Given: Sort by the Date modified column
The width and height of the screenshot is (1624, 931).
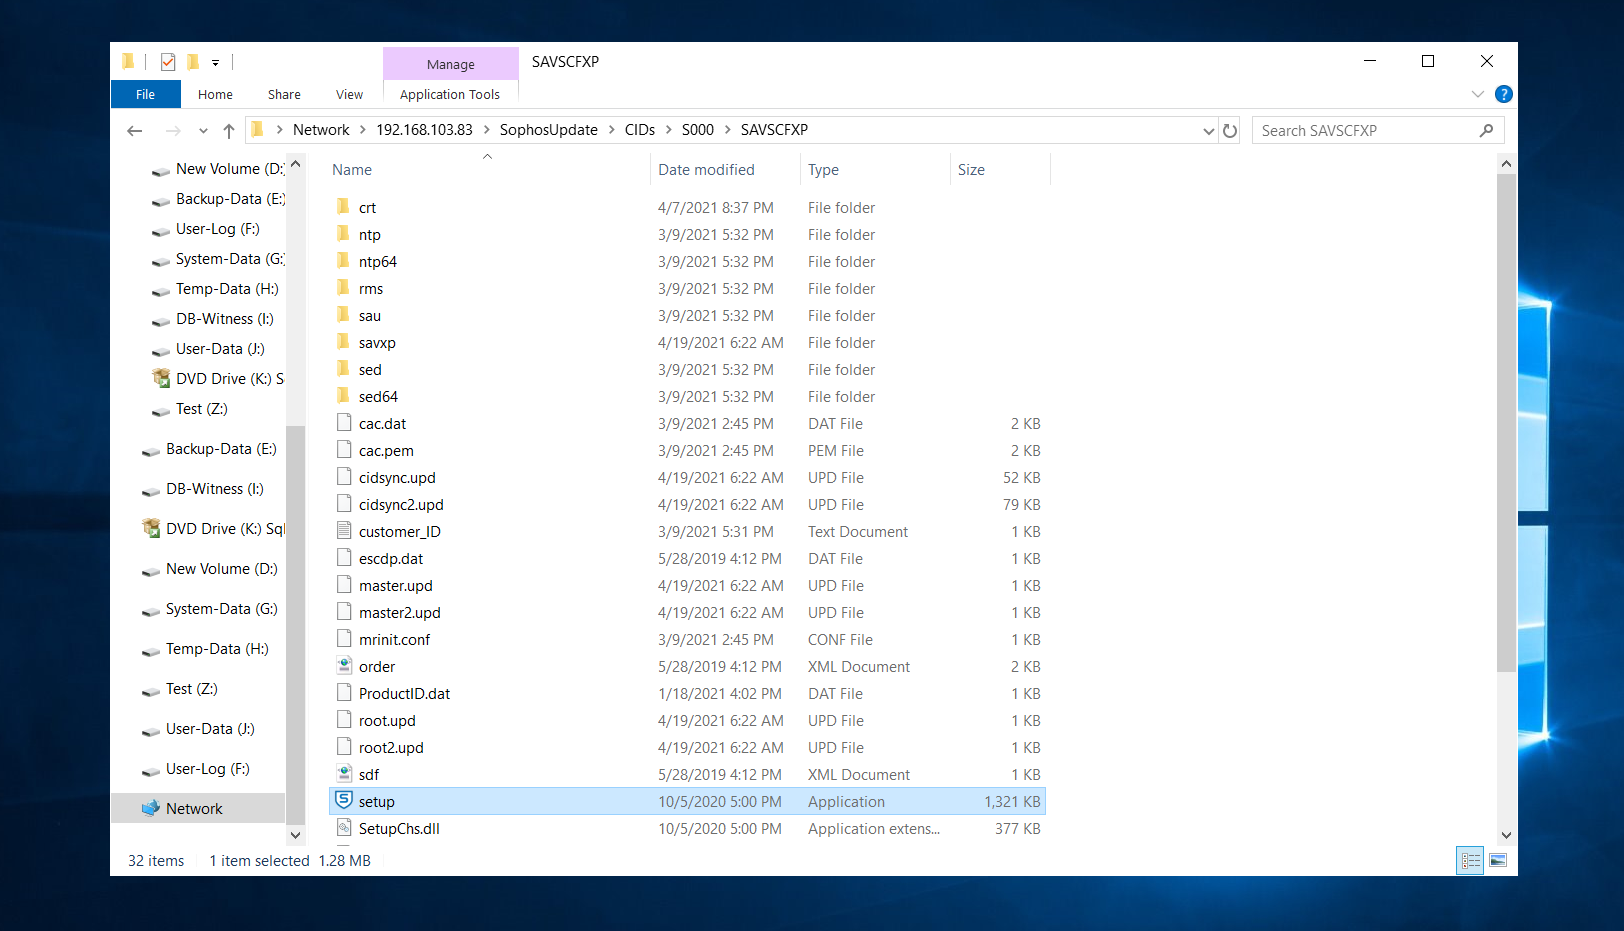Looking at the screenshot, I should [x=706, y=170].
